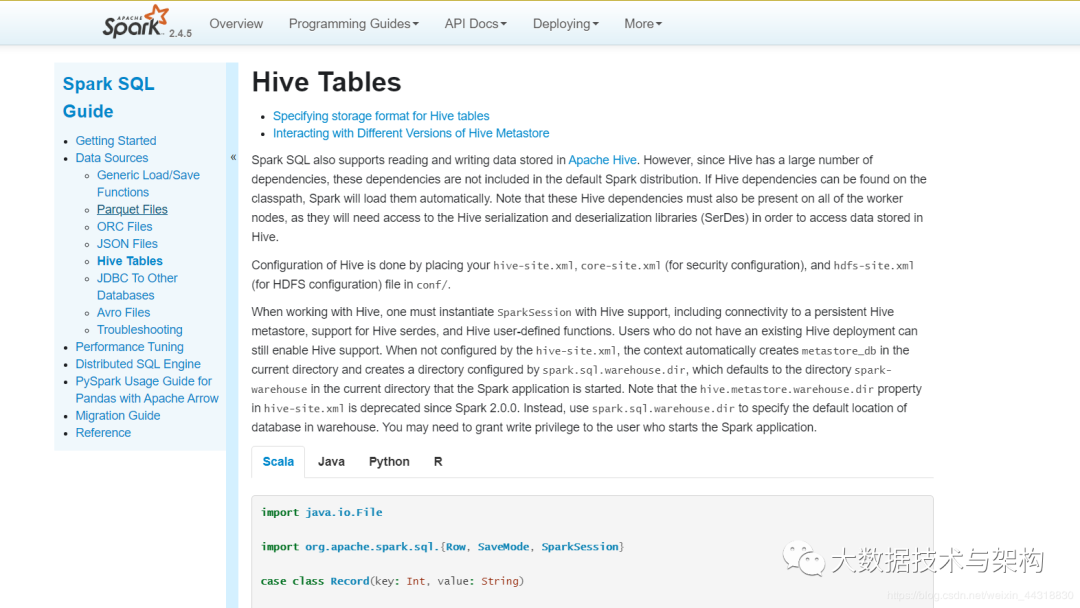Expand the More menu

tap(642, 23)
